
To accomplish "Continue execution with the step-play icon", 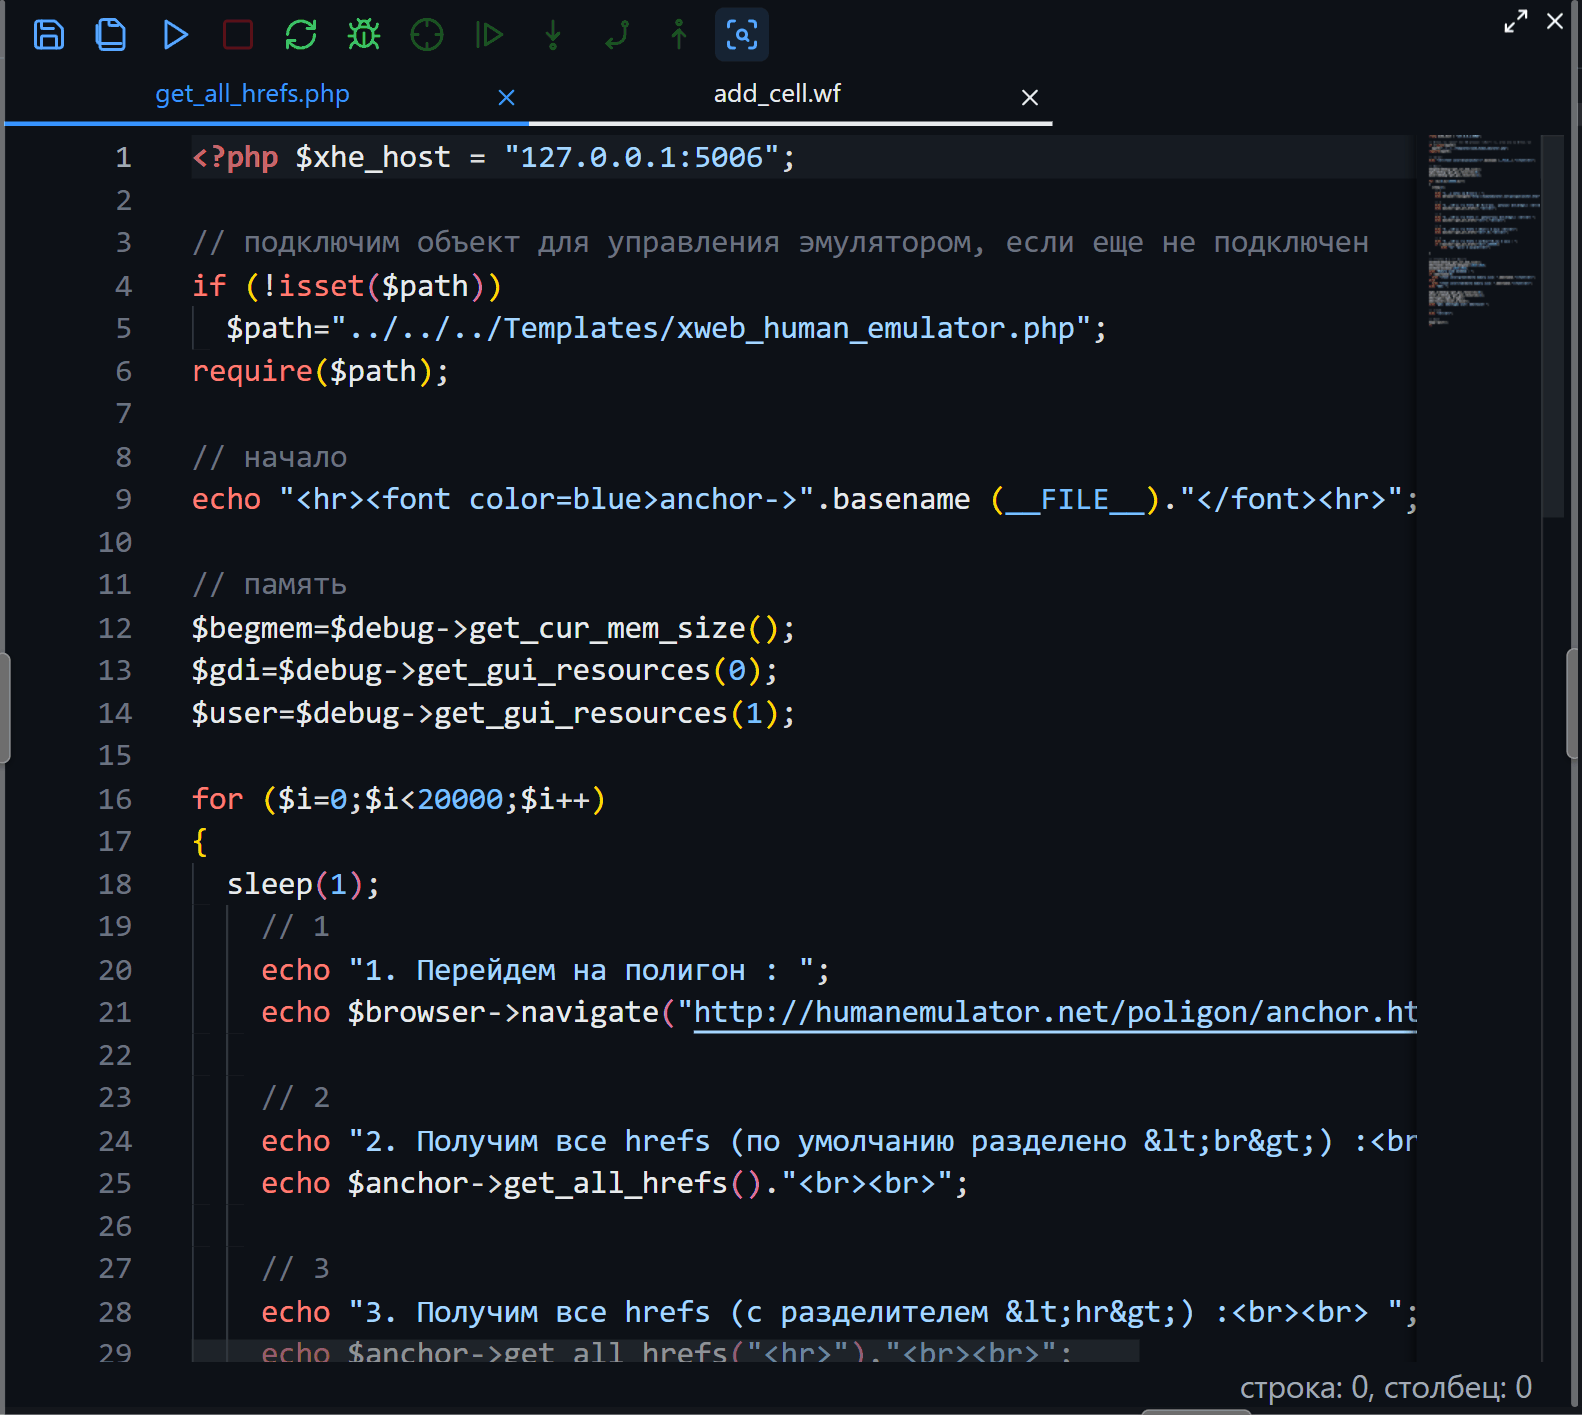I will (x=489, y=35).
